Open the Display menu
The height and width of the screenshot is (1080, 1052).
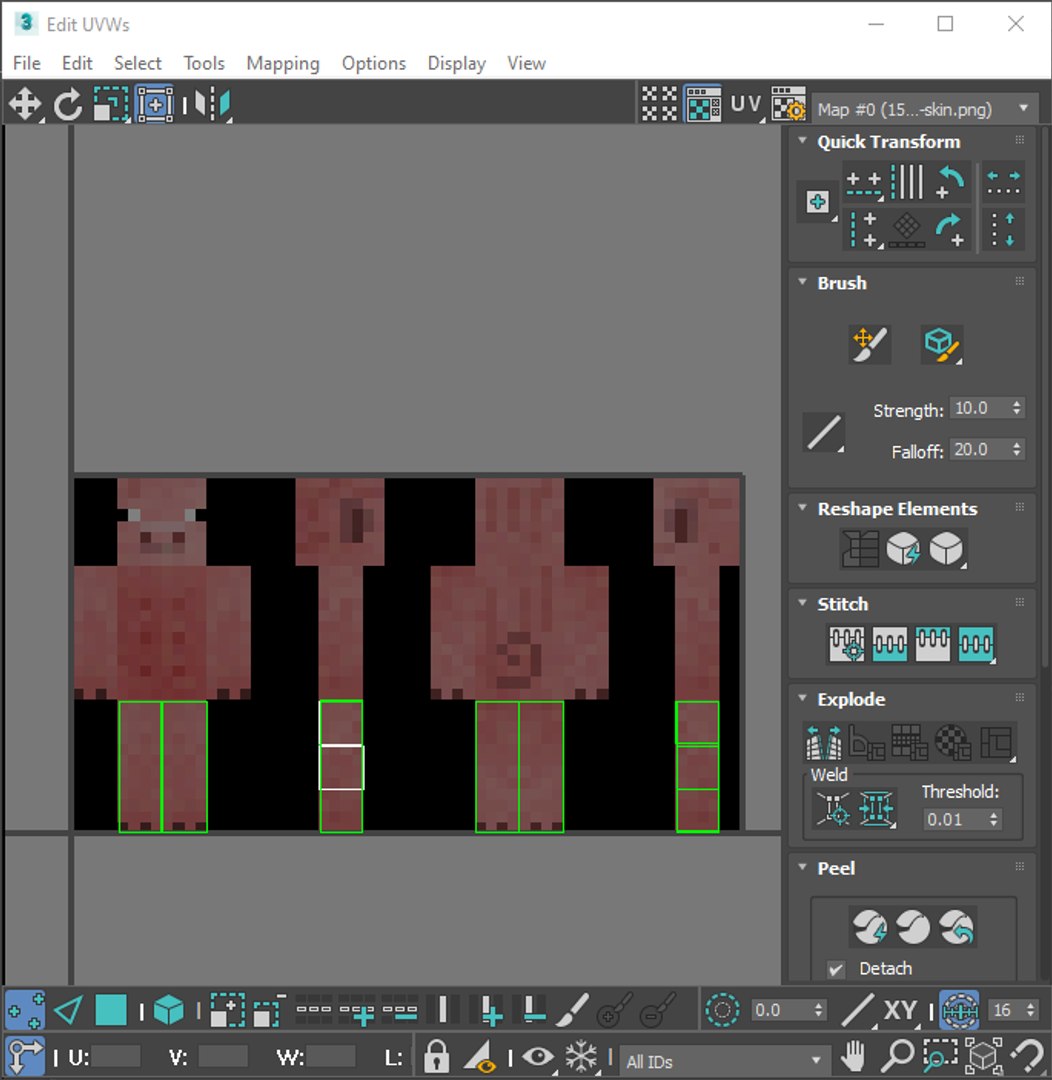click(x=457, y=63)
